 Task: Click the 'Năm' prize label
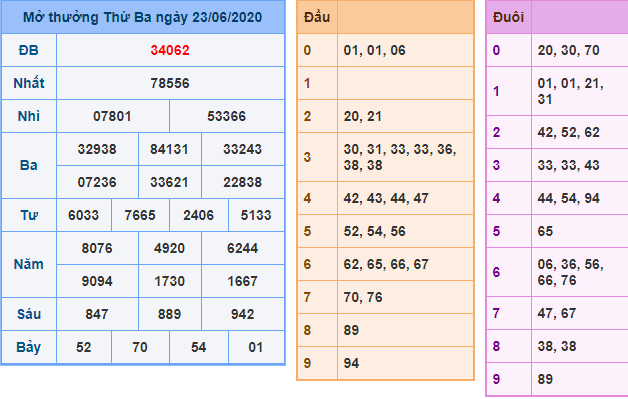point(28,264)
